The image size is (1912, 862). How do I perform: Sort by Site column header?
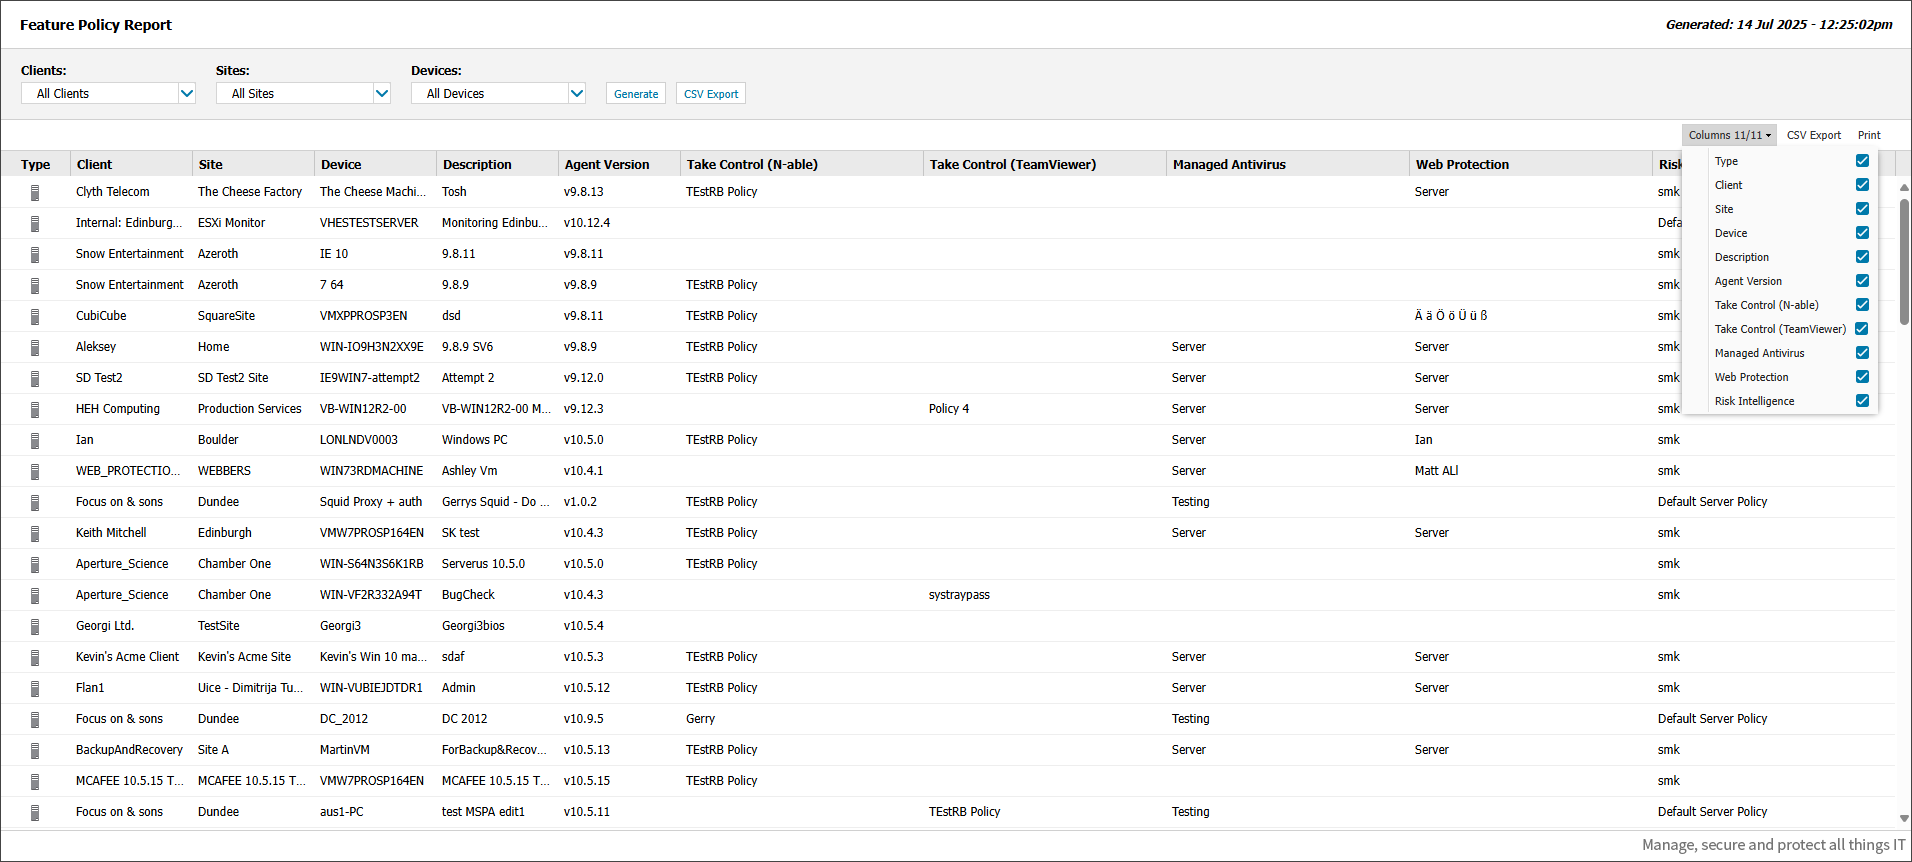pos(253,164)
